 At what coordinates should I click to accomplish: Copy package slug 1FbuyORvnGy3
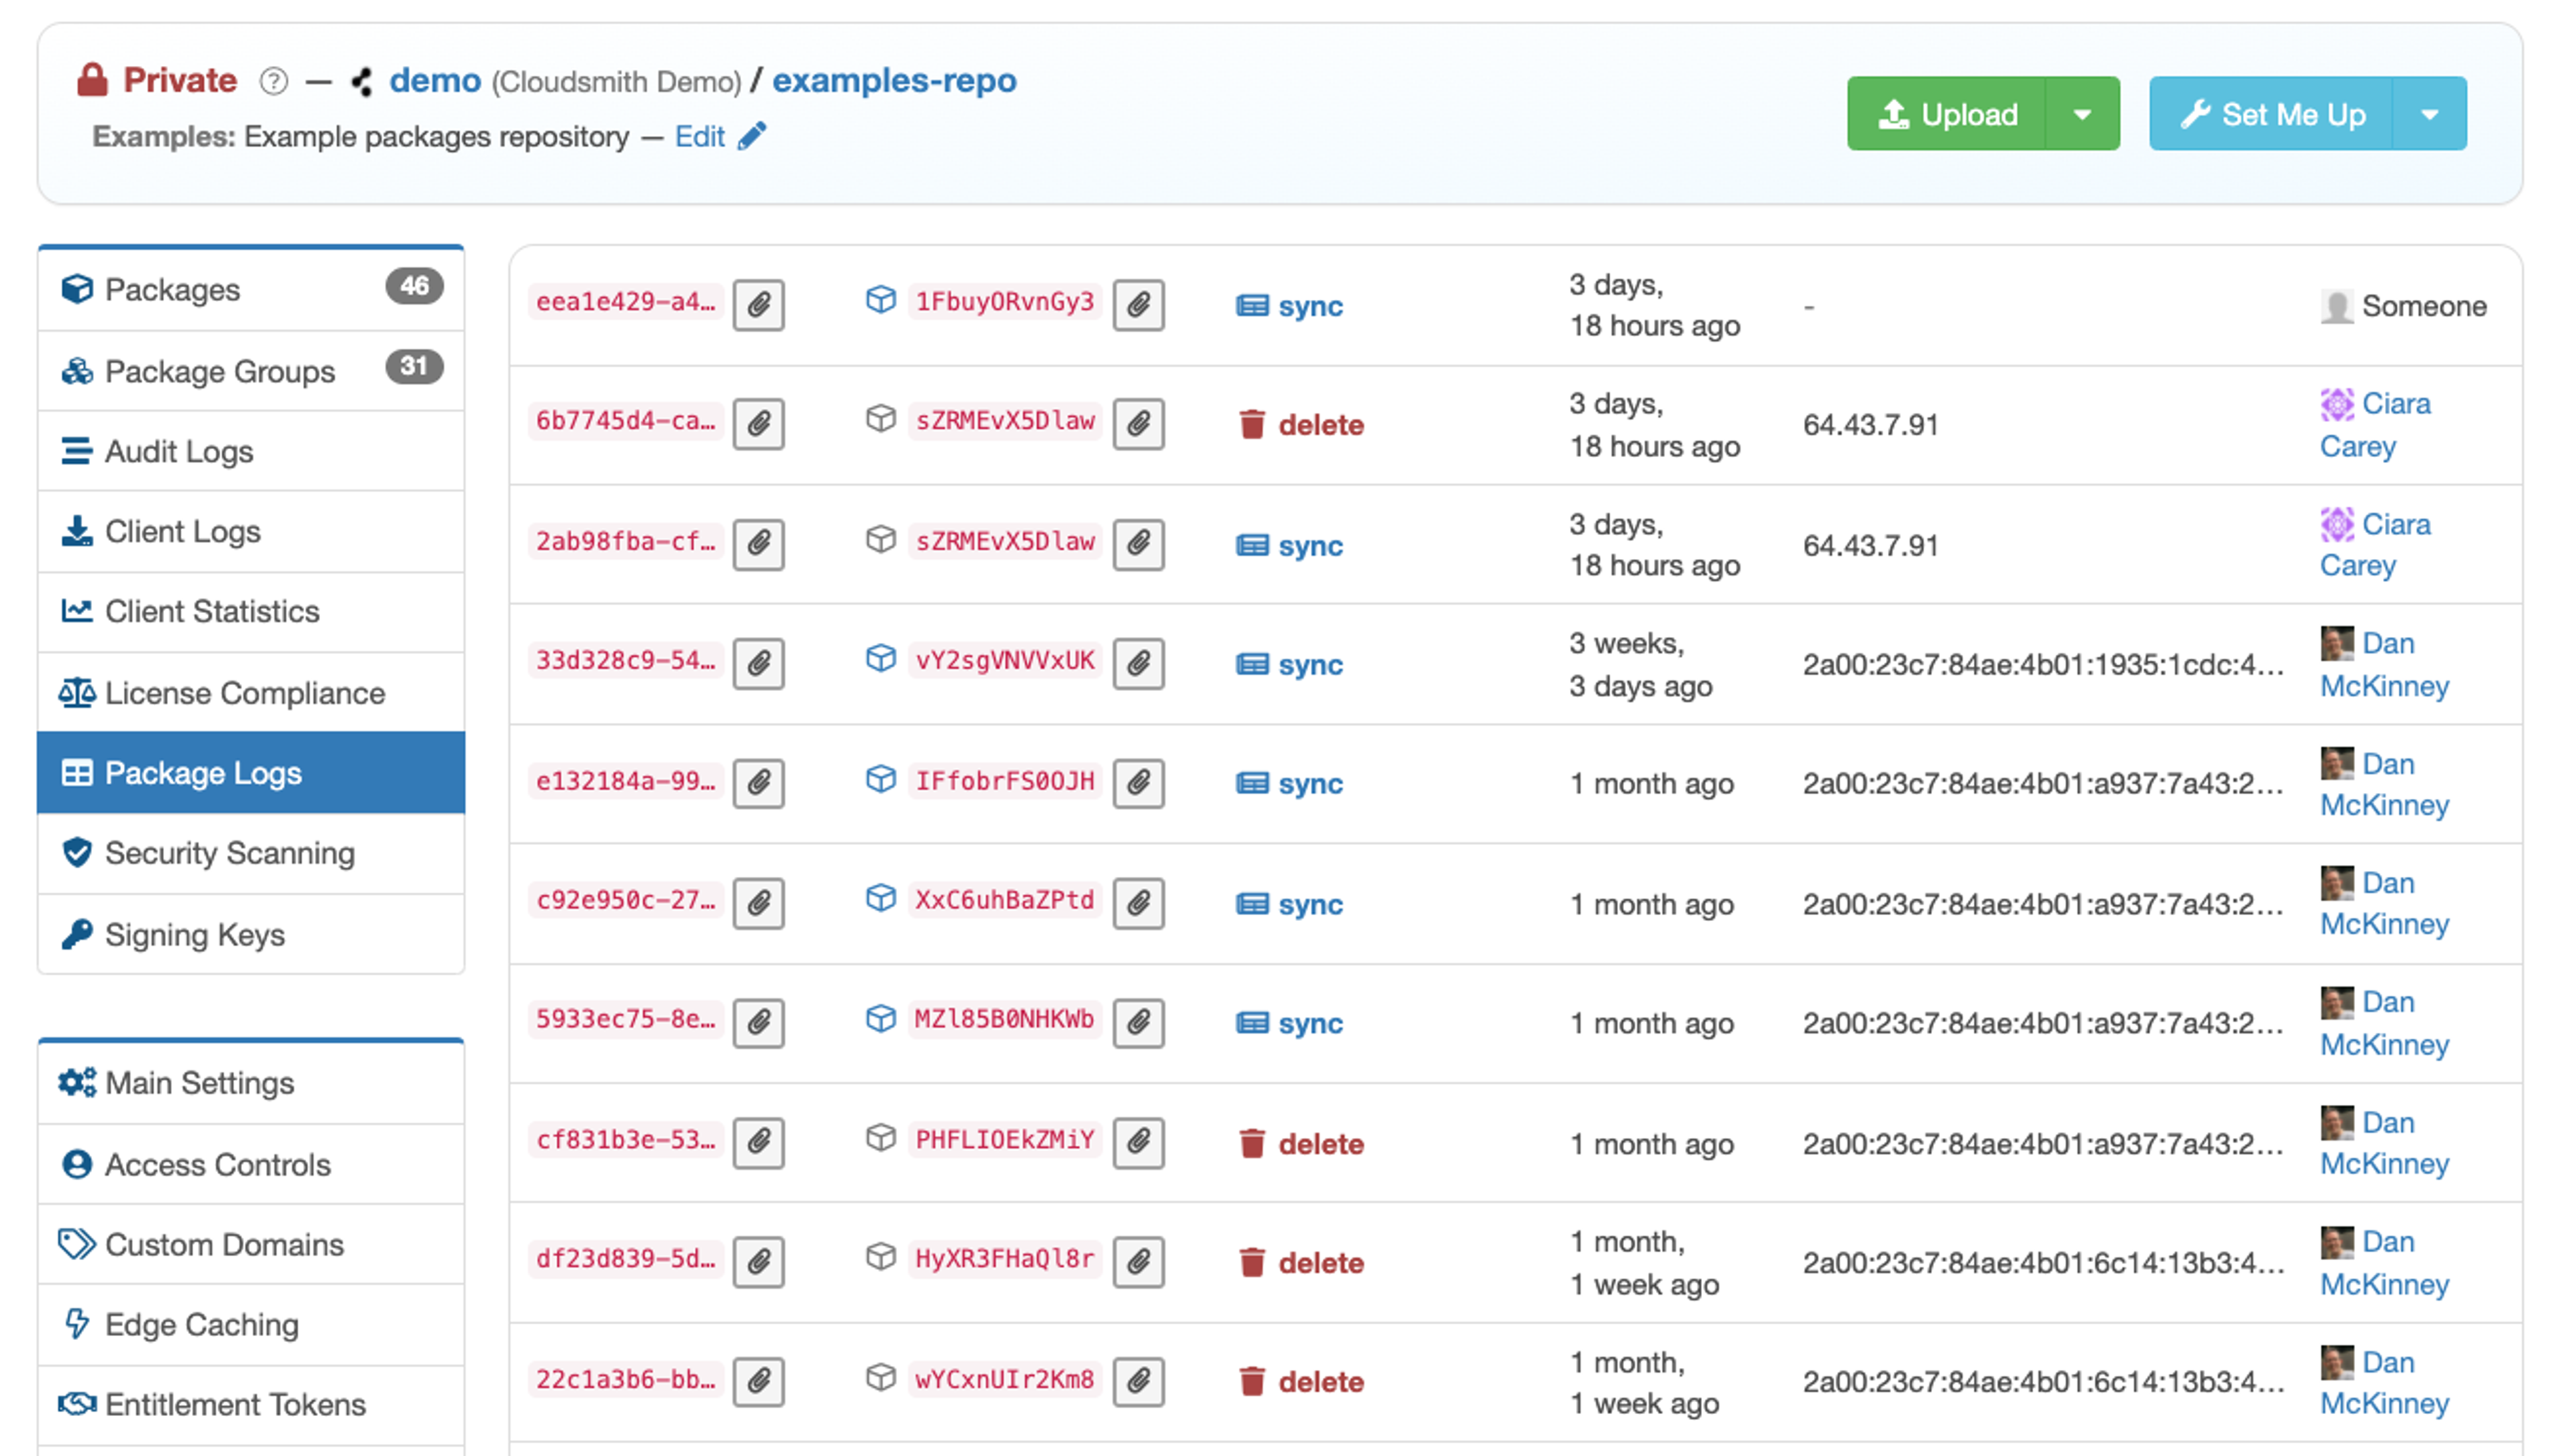pyautogui.click(x=1138, y=304)
